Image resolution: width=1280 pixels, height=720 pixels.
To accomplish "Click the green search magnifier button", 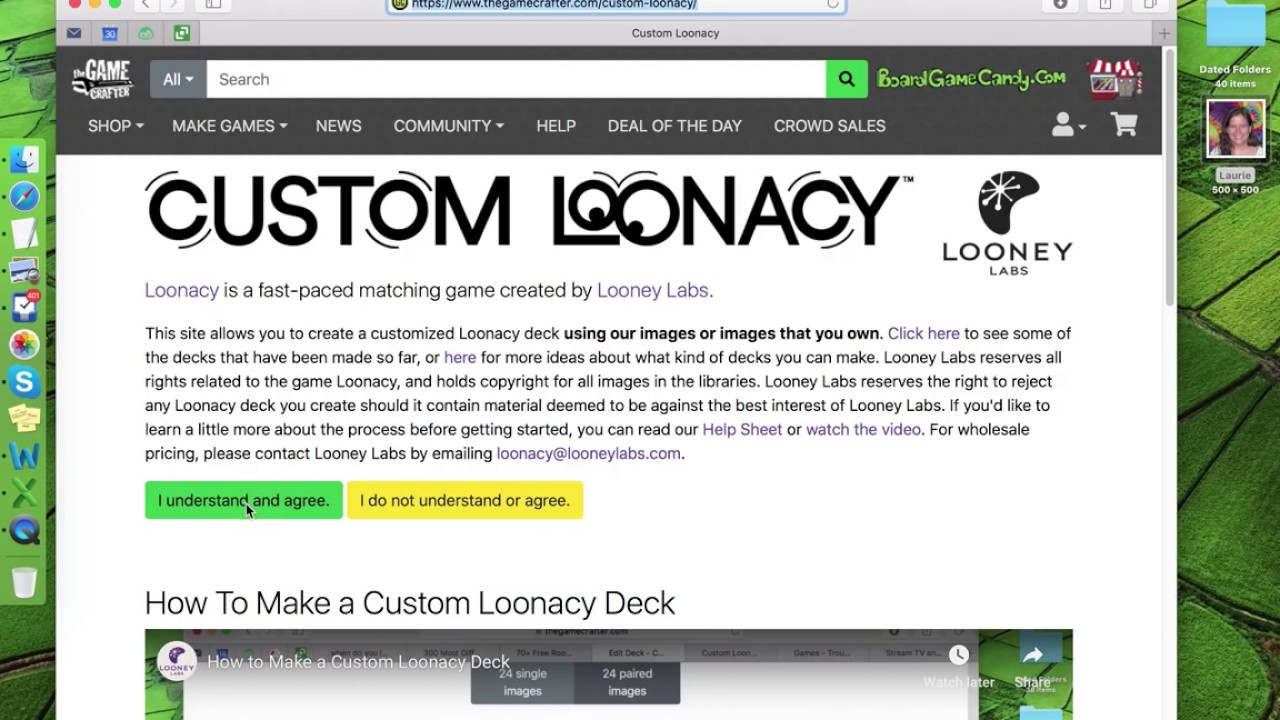I will coord(846,79).
